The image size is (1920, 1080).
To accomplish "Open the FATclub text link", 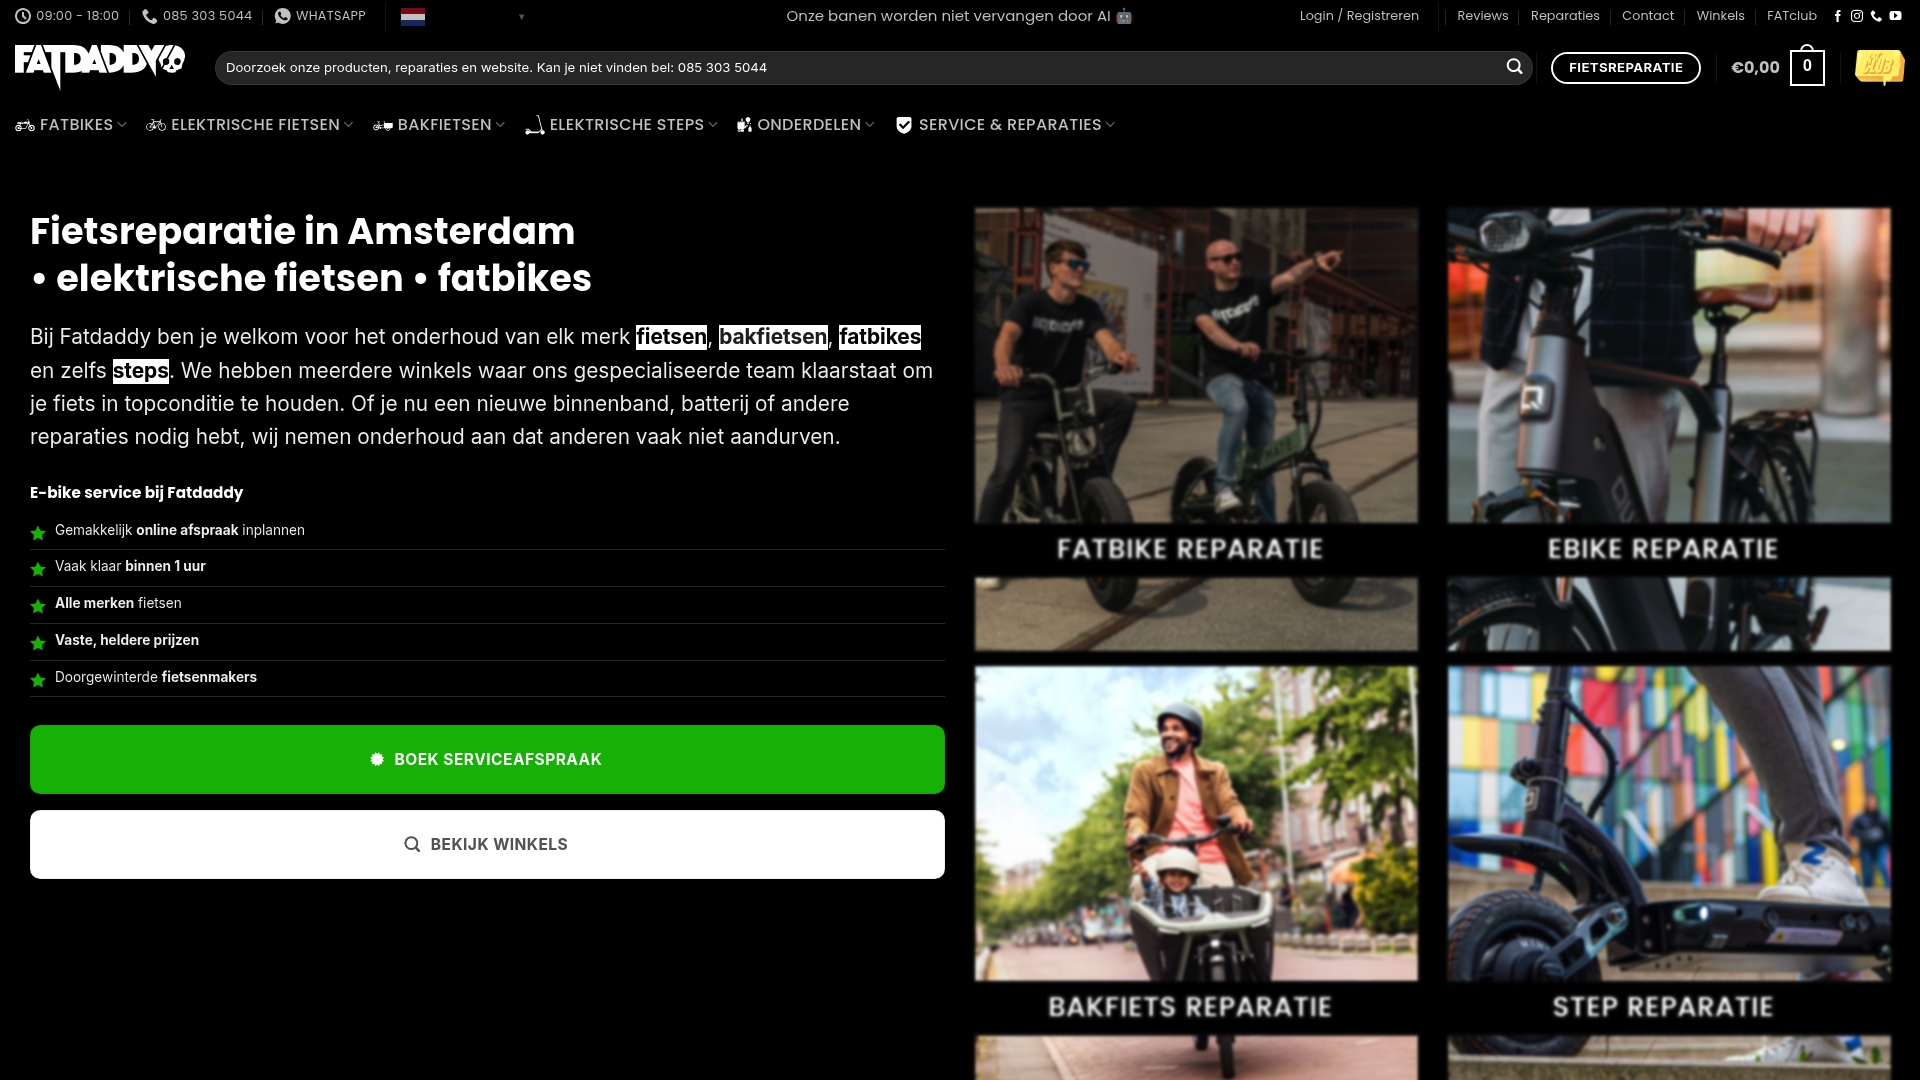I will 1791,16.
